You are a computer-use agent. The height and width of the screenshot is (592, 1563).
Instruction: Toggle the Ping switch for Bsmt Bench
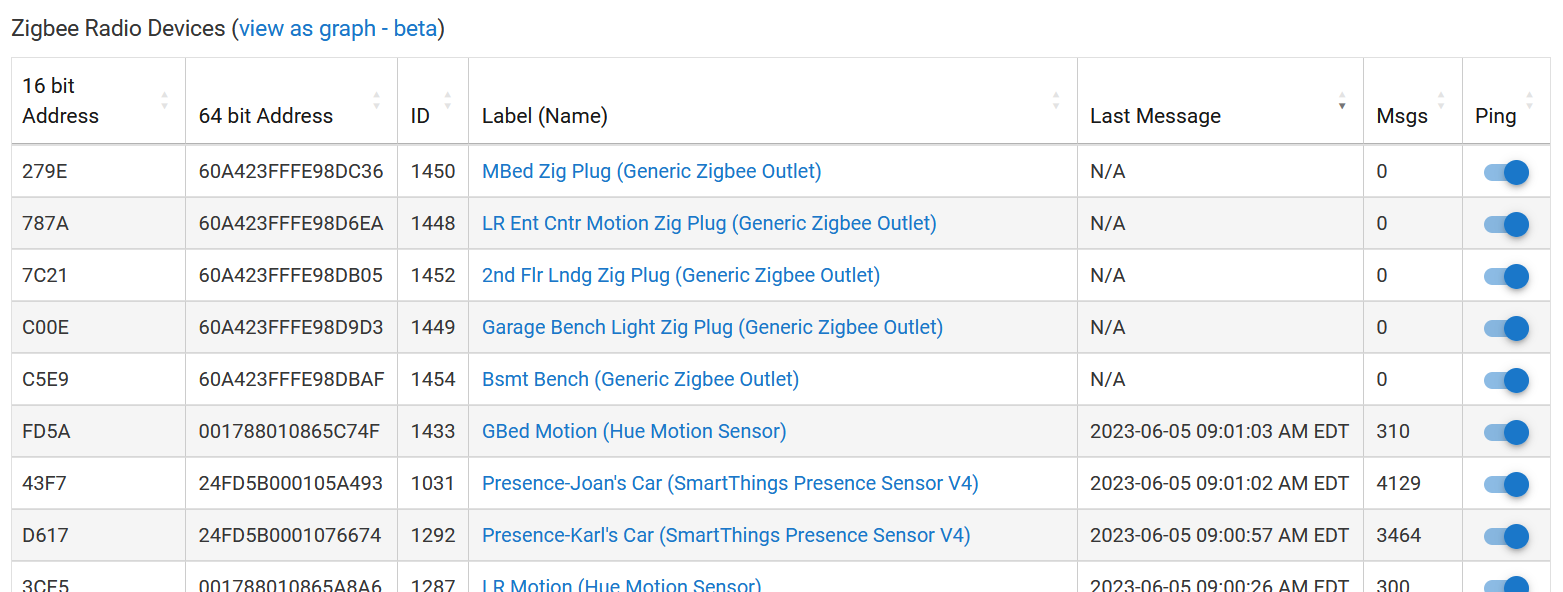coord(1506,379)
